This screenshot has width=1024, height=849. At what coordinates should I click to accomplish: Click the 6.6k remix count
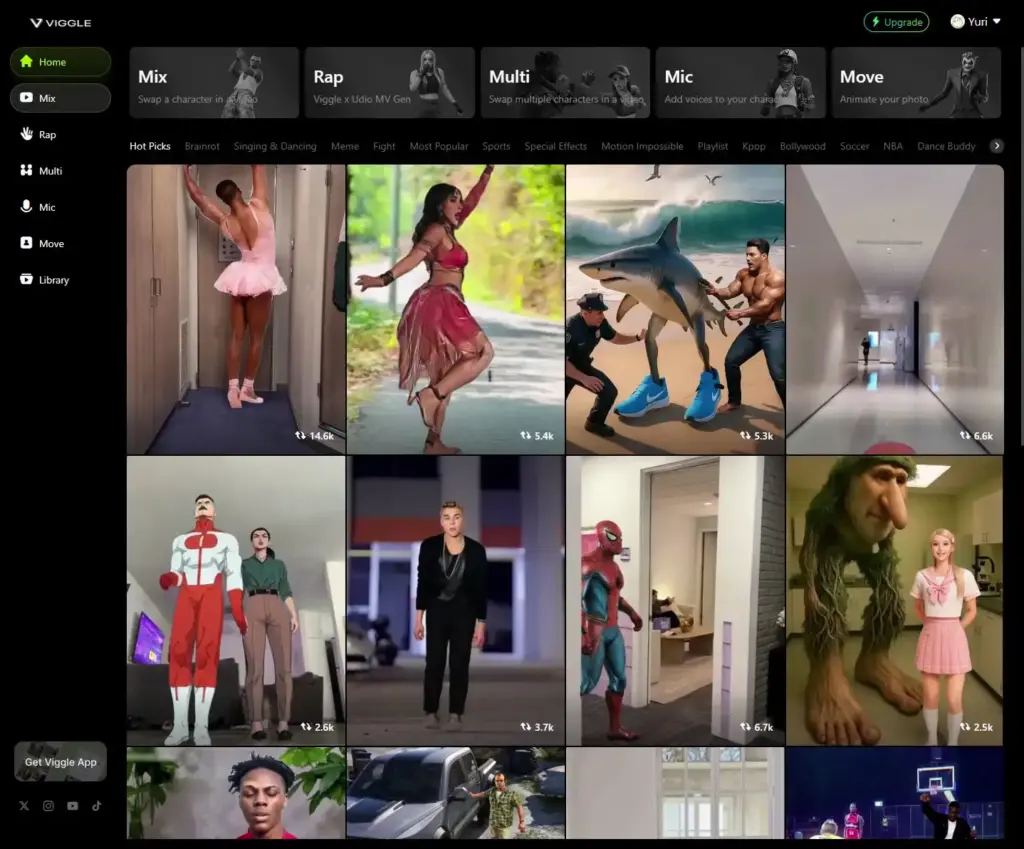(x=976, y=436)
